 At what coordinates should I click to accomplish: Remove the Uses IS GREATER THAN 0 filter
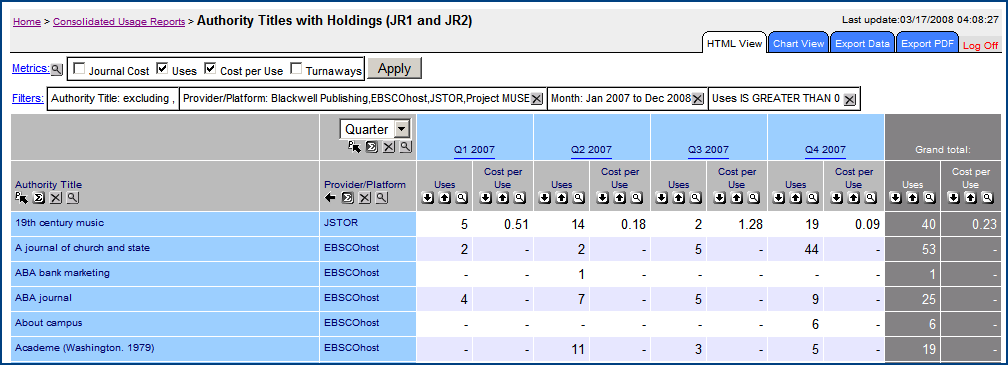click(849, 99)
